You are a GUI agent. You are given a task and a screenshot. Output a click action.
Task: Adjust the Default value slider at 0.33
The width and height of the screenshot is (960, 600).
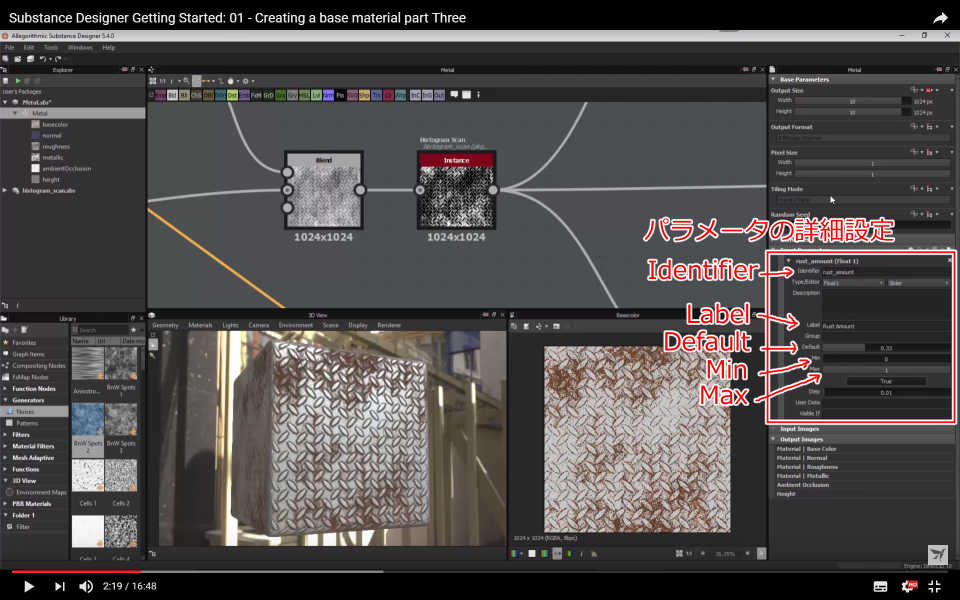(x=886, y=348)
